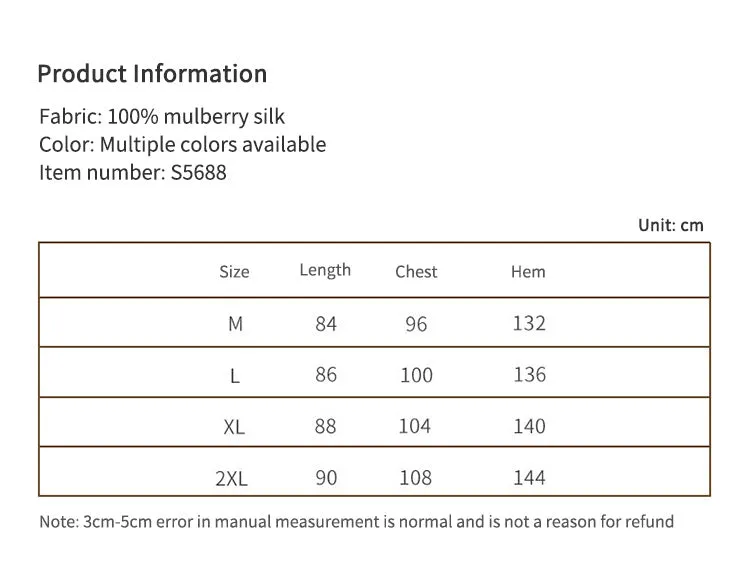Image resolution: width=750 pixels, height=588 pixels.
Task: Select the Size column header
Action: pos(234,272)
